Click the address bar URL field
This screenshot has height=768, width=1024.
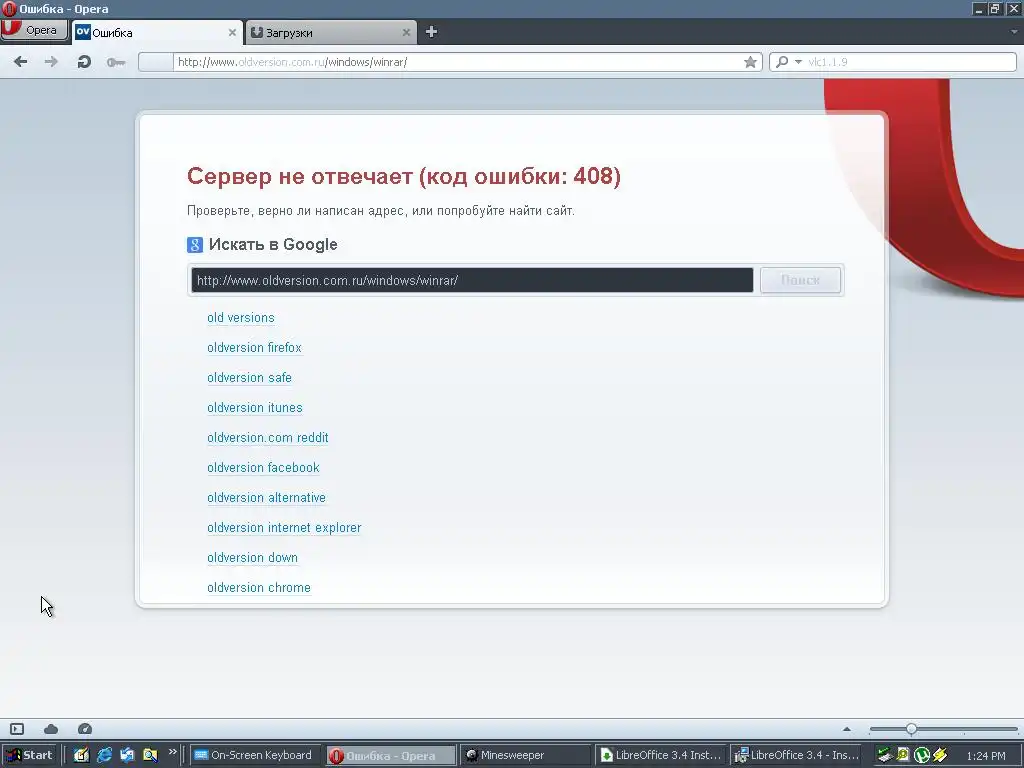[457, 62]
